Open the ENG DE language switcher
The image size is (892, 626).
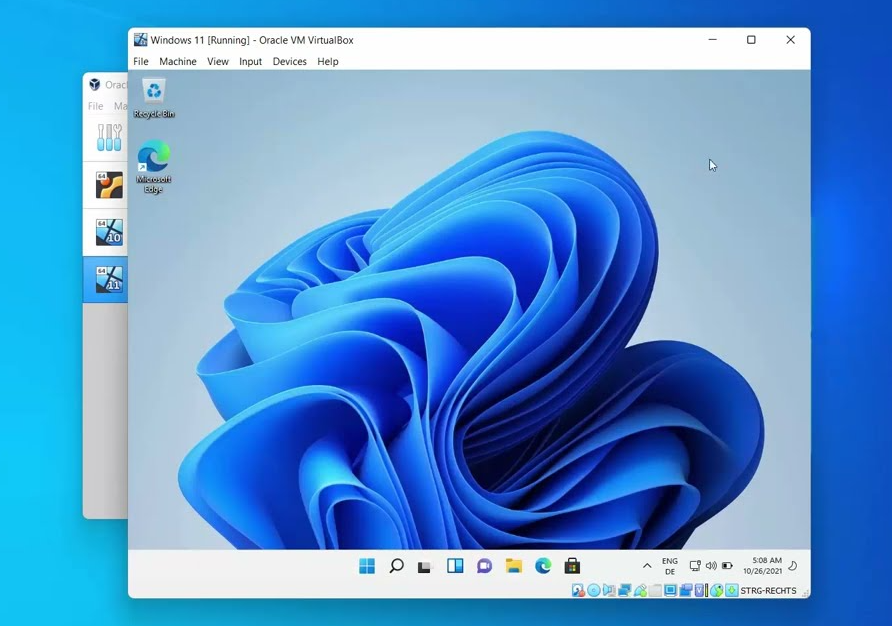(x=670, y=566)
